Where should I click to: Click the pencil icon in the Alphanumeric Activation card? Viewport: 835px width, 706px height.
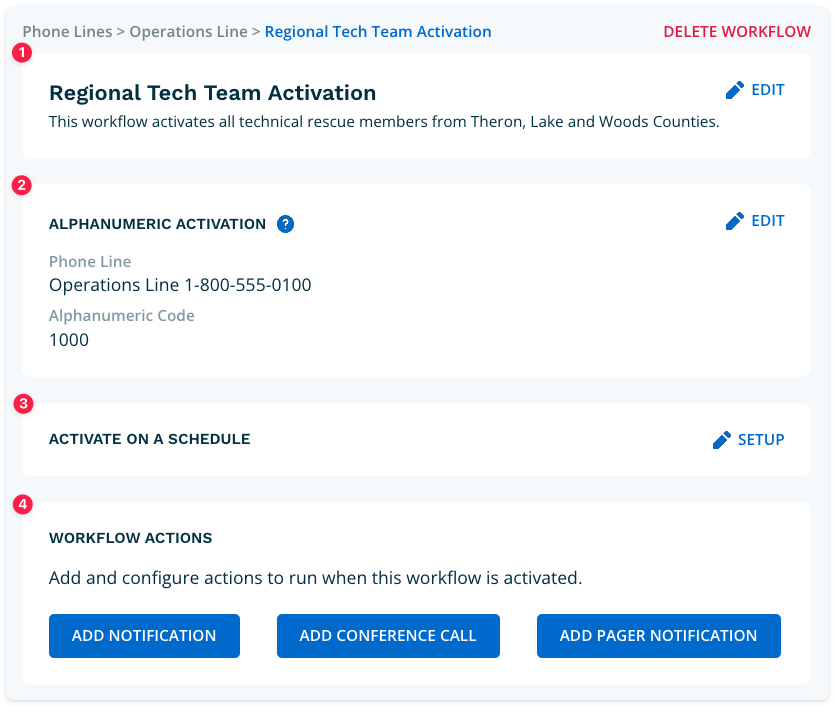[x=735, y=221]
